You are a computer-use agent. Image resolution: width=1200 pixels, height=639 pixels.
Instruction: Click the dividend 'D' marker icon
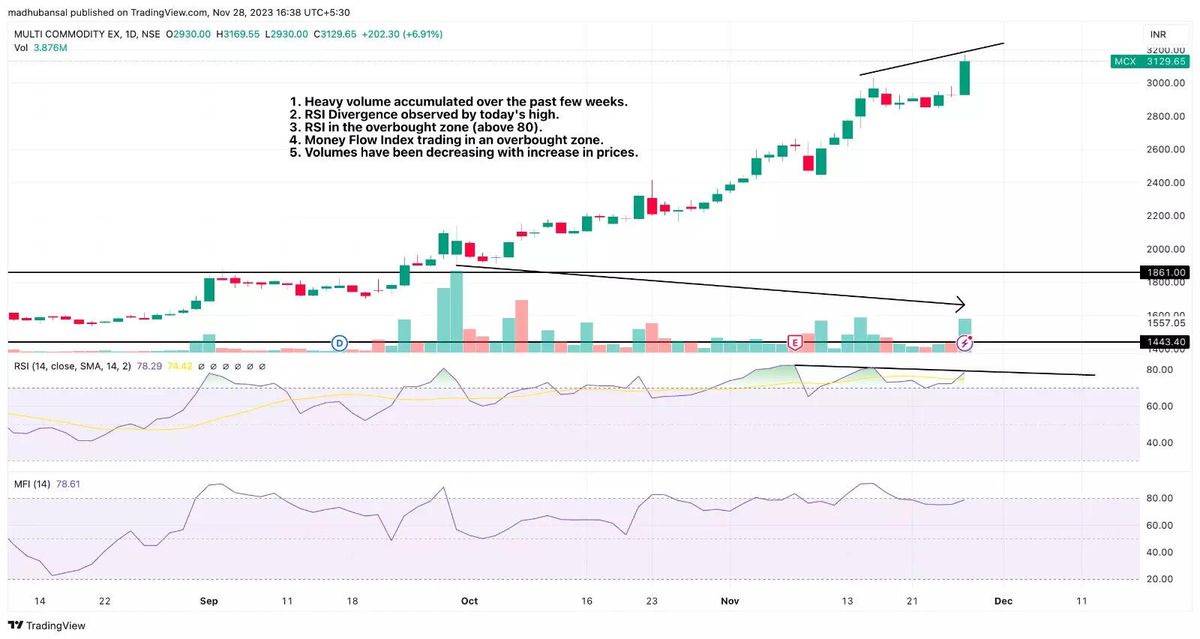pos(339,342)
